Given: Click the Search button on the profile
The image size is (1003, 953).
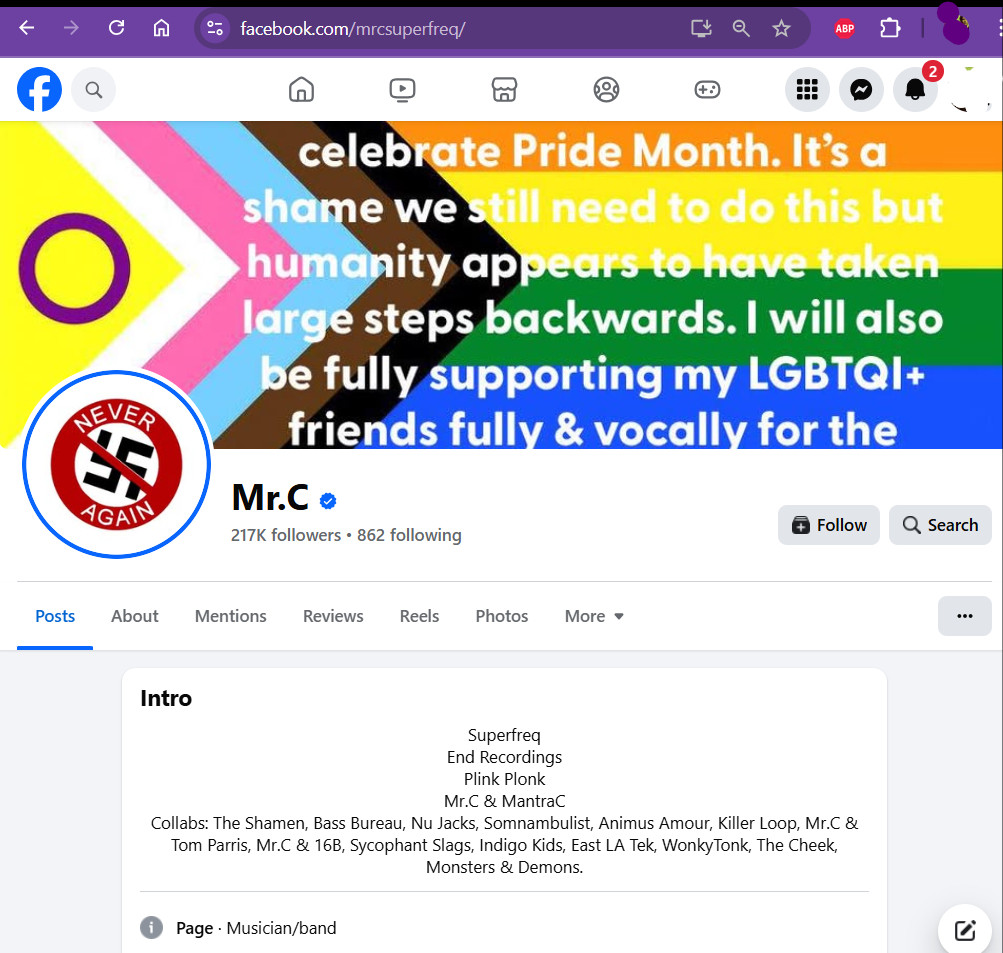Looking at the screenshot, I should (940, 525).
